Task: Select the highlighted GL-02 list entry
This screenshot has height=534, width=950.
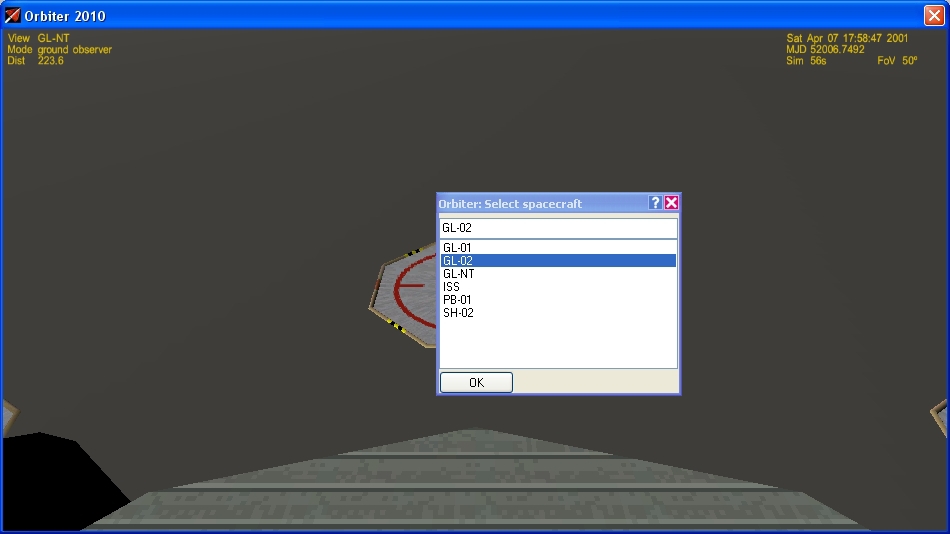Action: (458, 261)
